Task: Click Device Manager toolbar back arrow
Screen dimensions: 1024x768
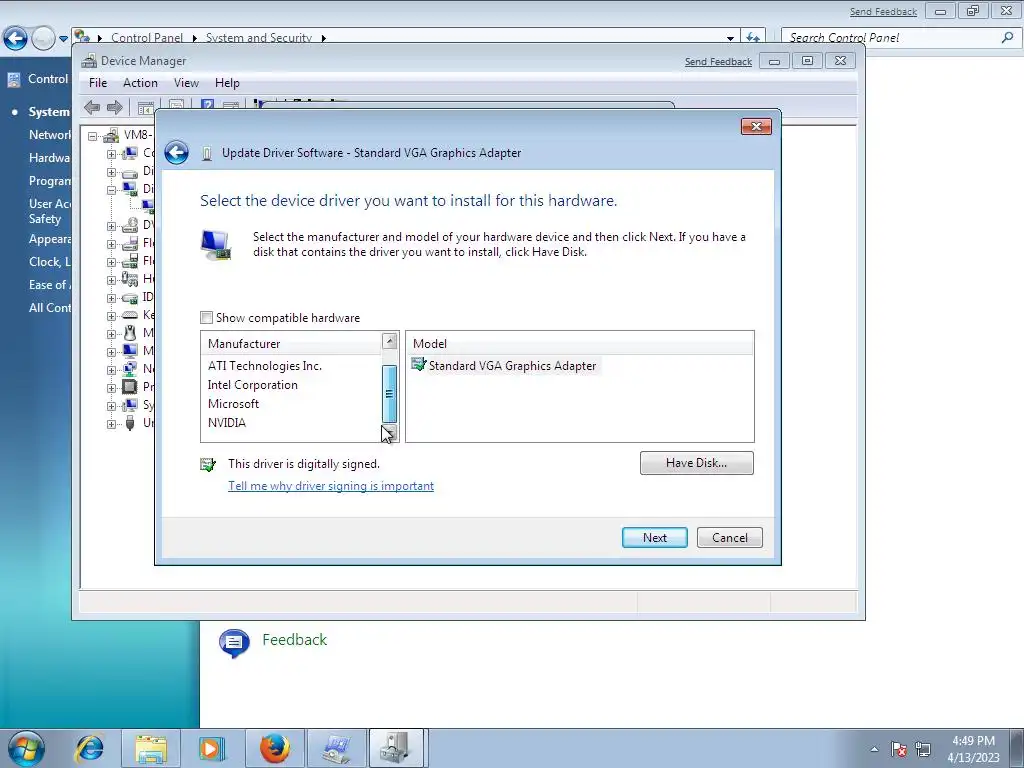Action: 92,107
